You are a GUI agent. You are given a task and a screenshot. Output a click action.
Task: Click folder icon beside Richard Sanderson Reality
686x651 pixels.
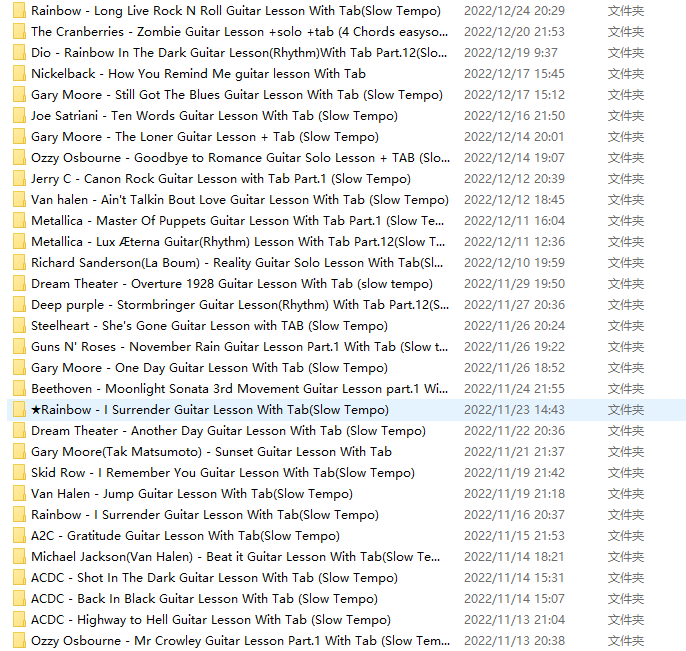point(19,262)
